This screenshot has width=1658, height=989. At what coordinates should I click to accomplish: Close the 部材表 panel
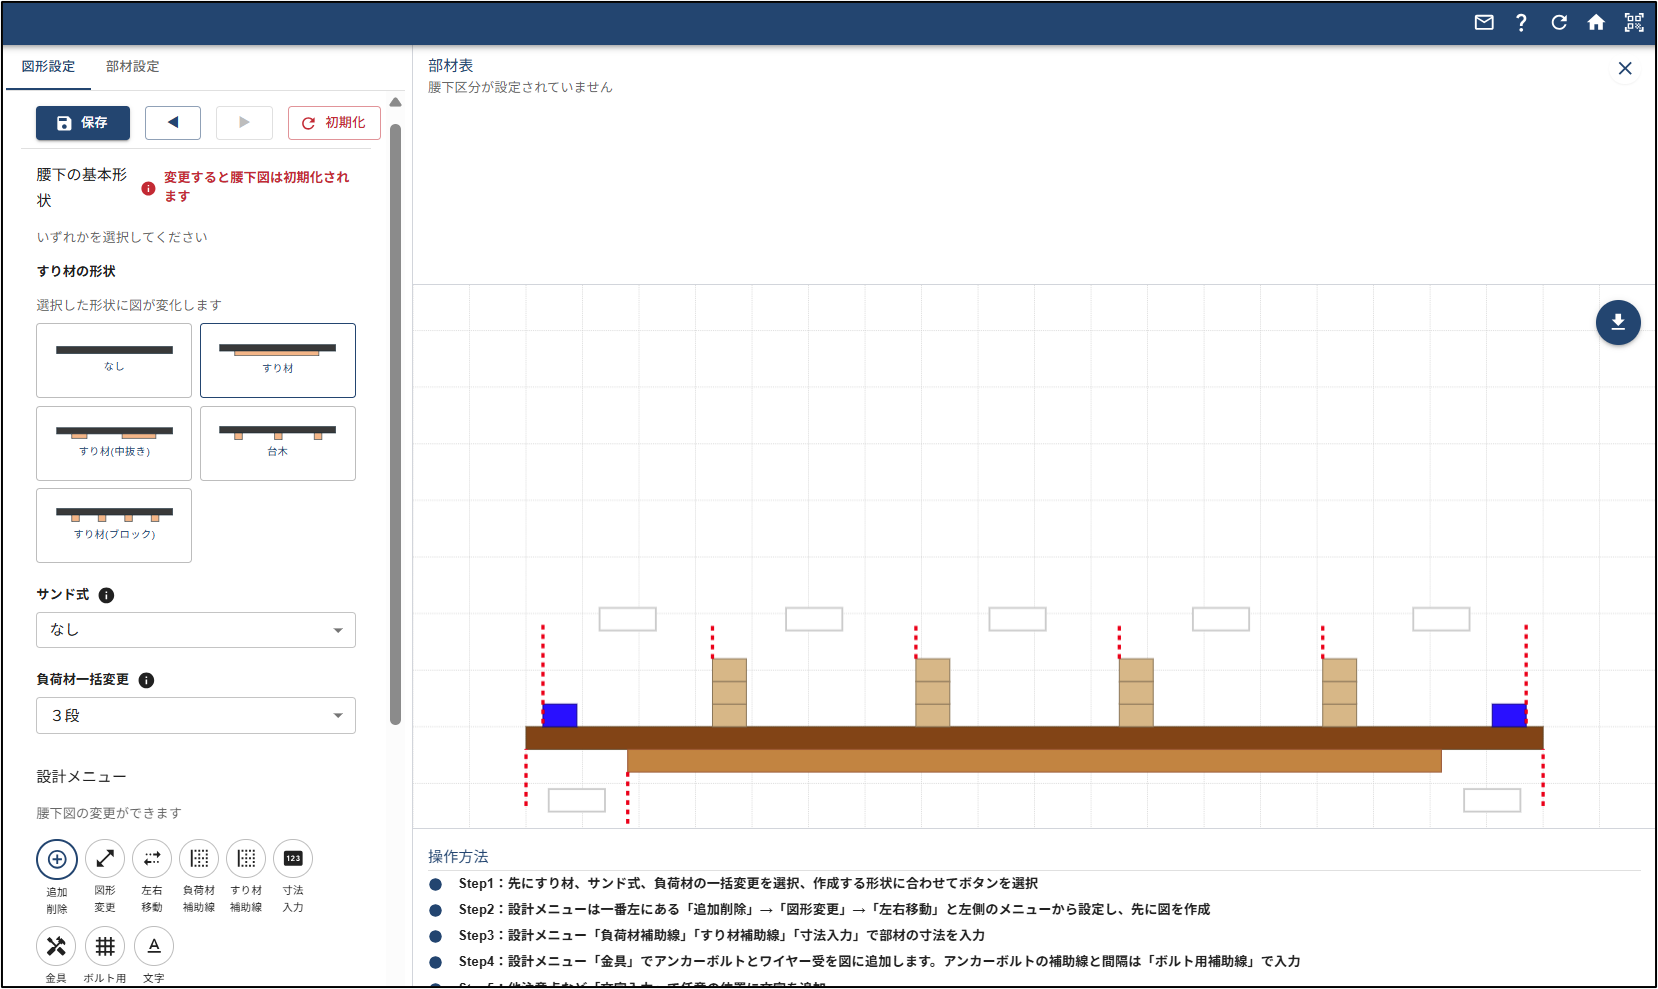(1625, 68)
